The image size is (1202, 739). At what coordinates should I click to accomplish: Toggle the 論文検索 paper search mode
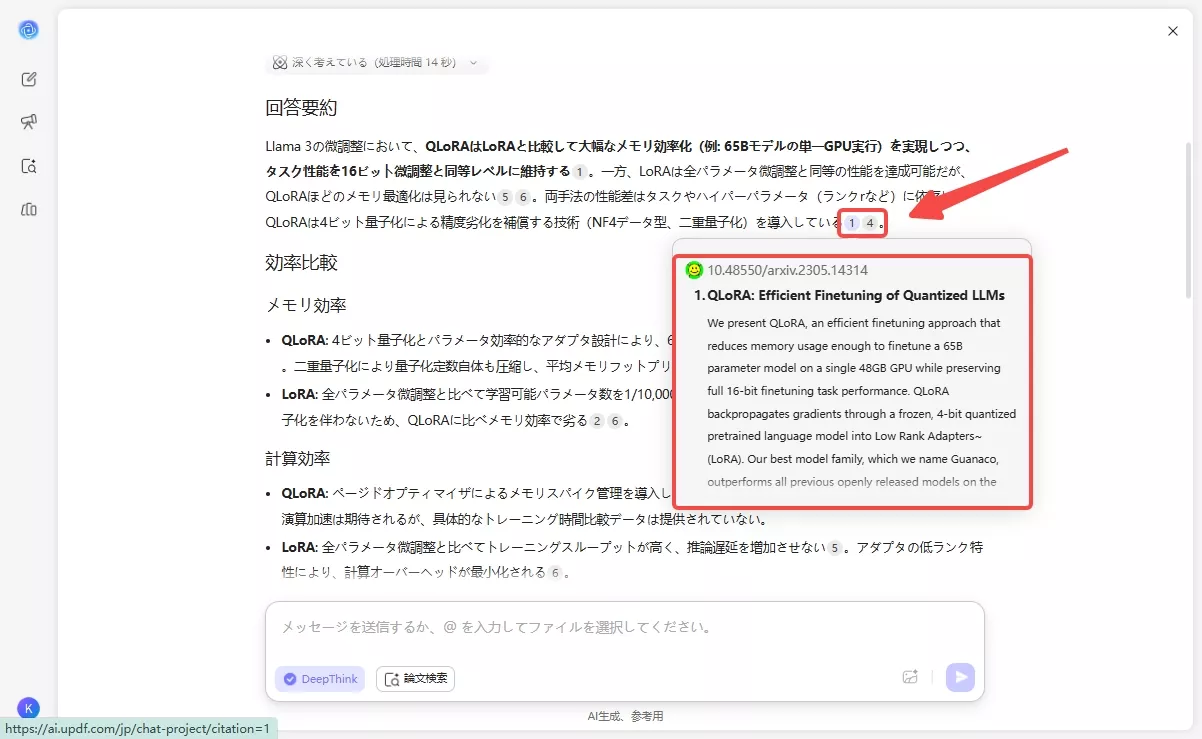tap(415, 679)
